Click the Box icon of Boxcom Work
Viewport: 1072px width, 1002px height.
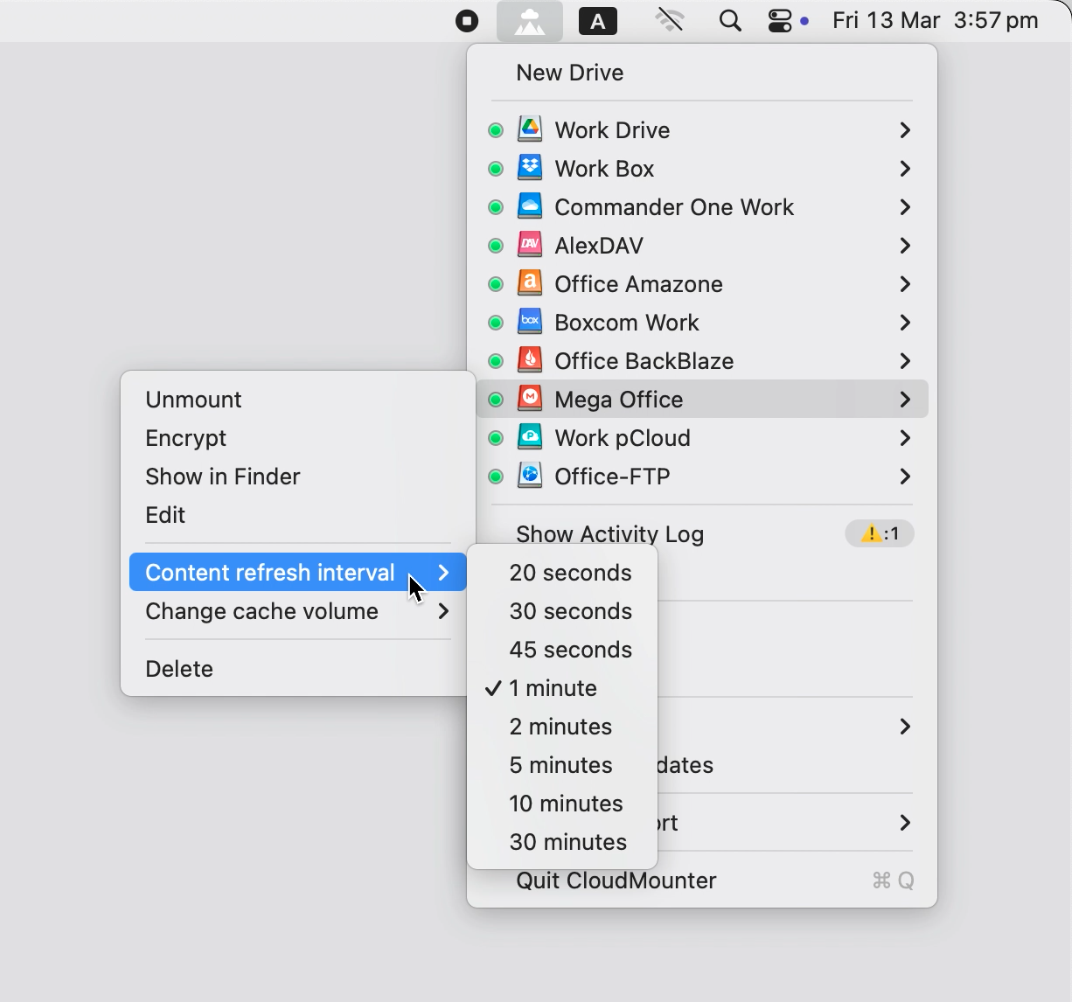[530, 321]
